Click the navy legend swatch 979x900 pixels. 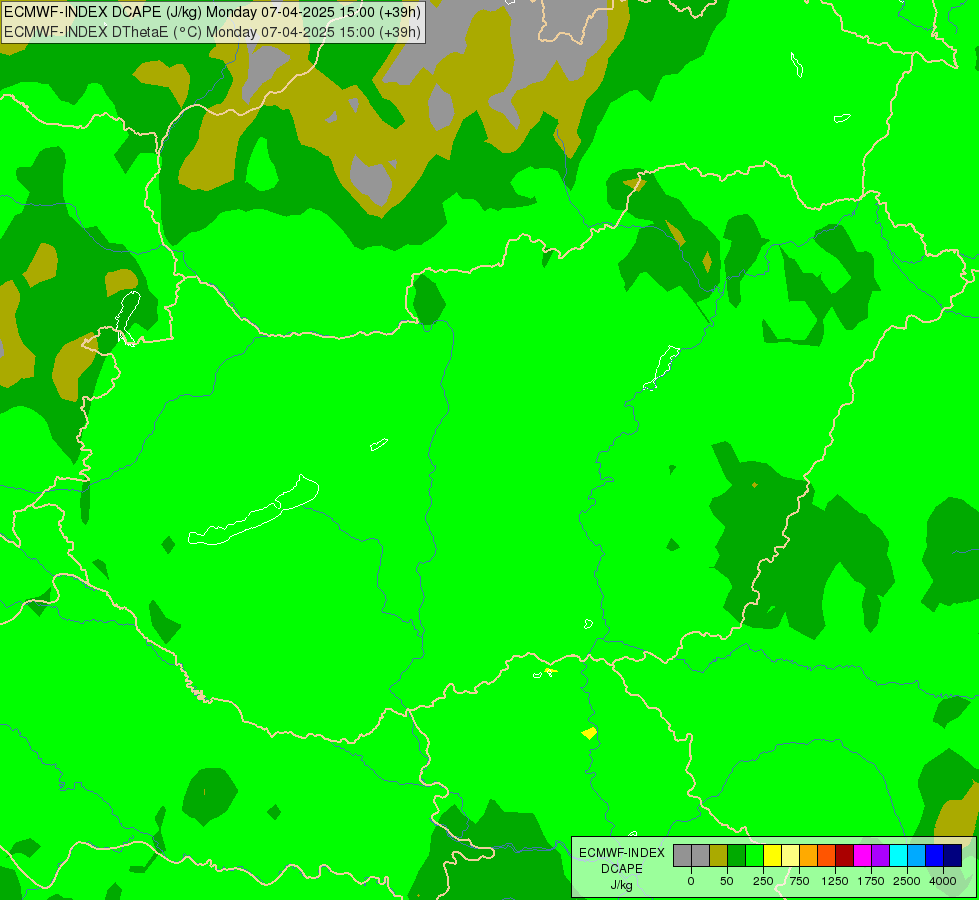(x=952, y=855)
